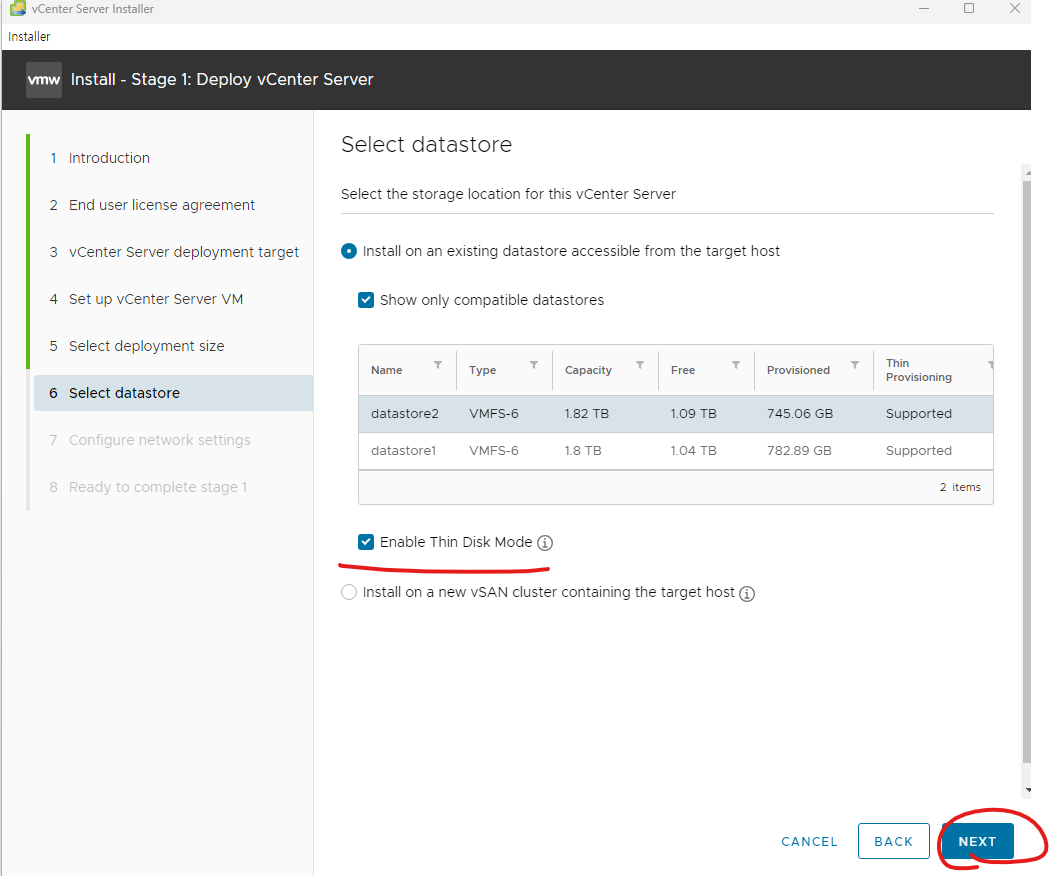Click the CANCEL button
Viewport: 1051px width, 876px height.
(809, 841)
